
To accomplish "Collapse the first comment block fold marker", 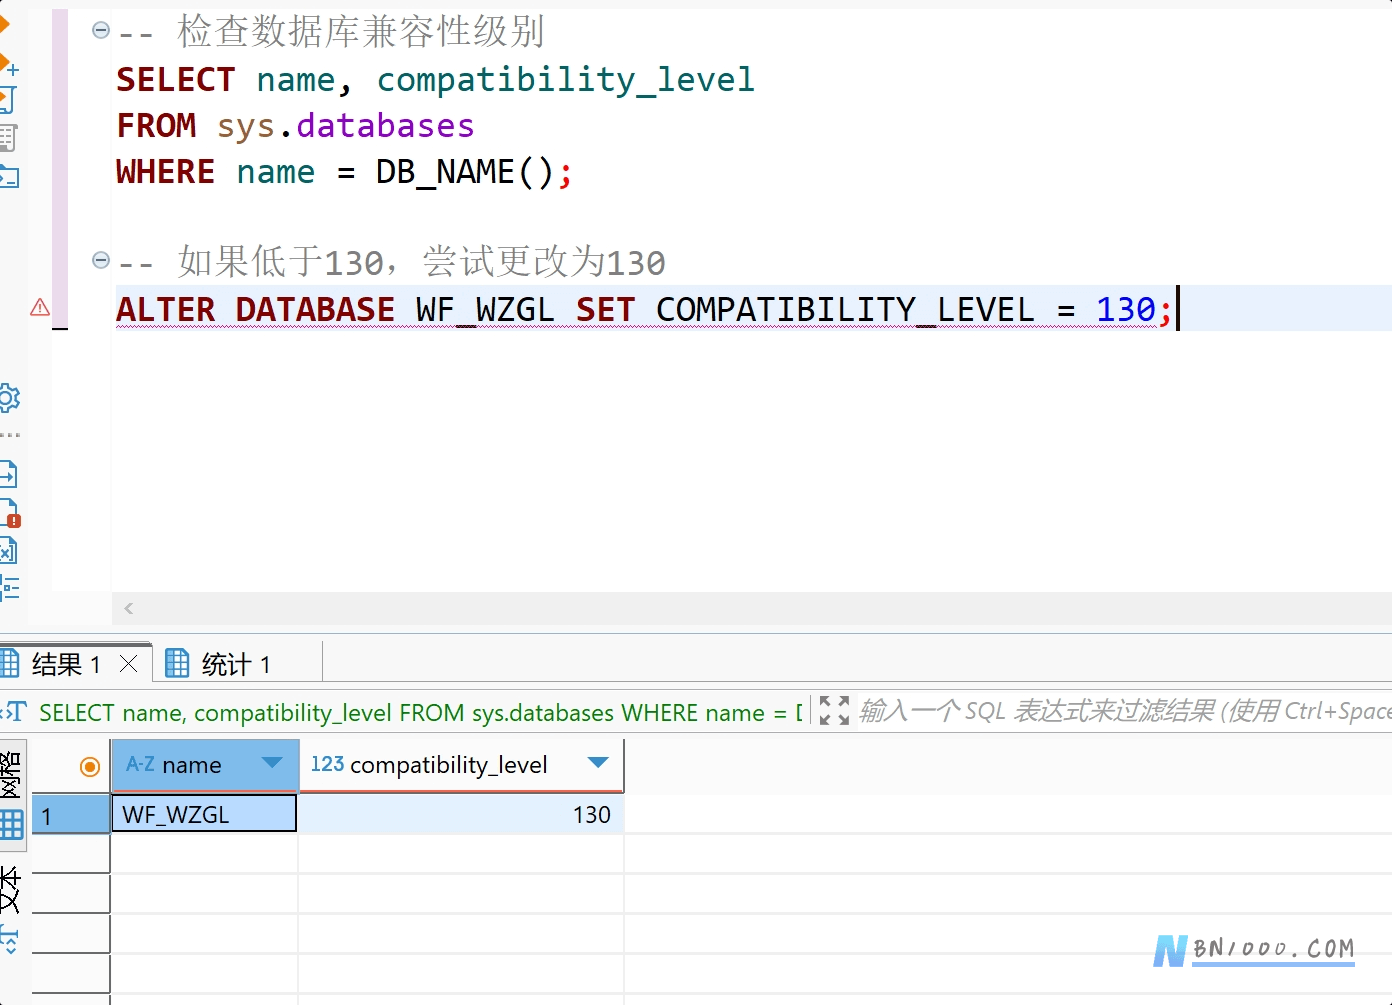I will coord(101,30).
